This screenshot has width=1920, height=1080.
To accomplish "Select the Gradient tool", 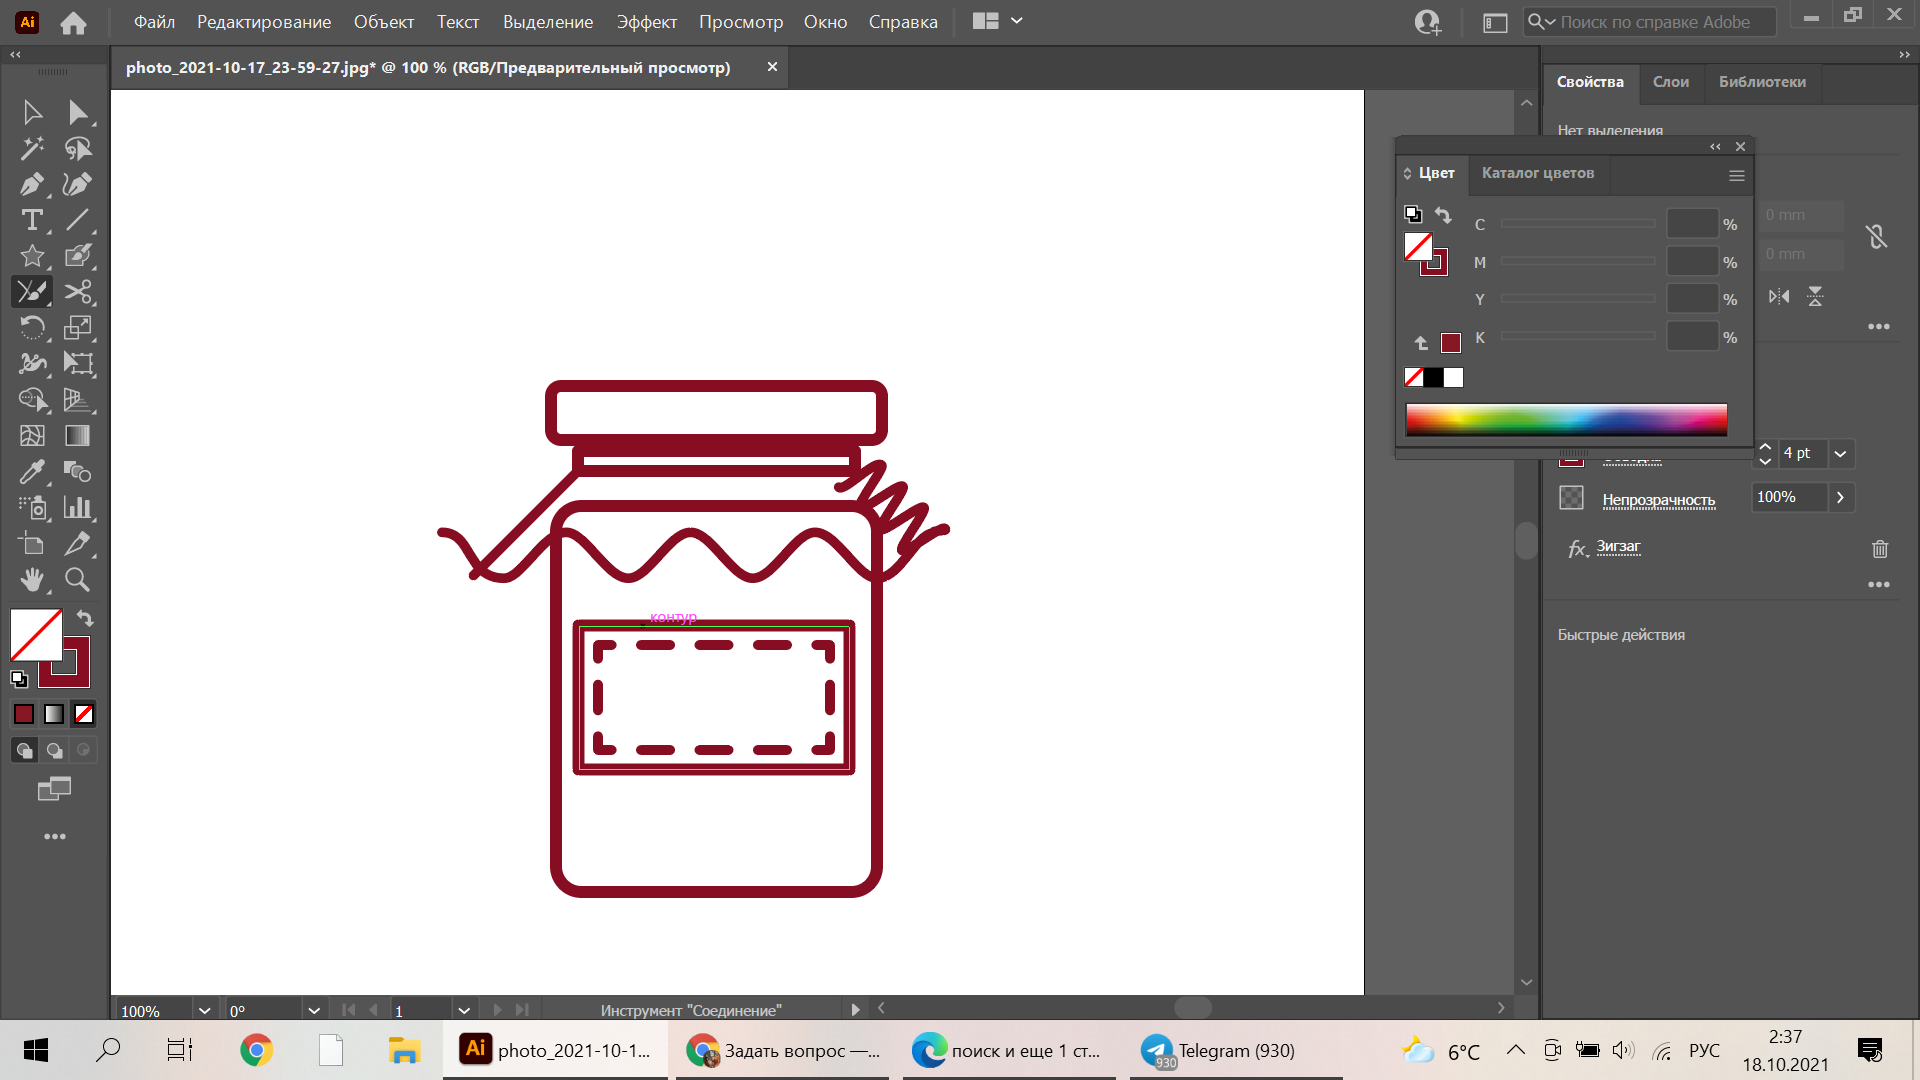I will [x=77, y=436].
